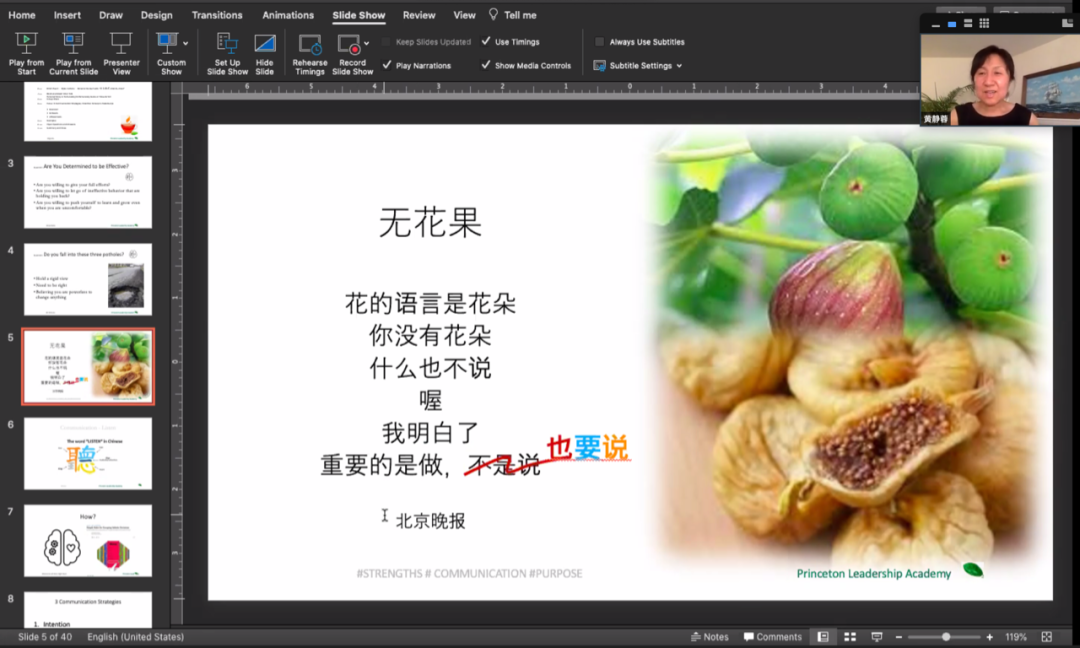
Task: Click the zoom out minus button
Action: point(899,637)
